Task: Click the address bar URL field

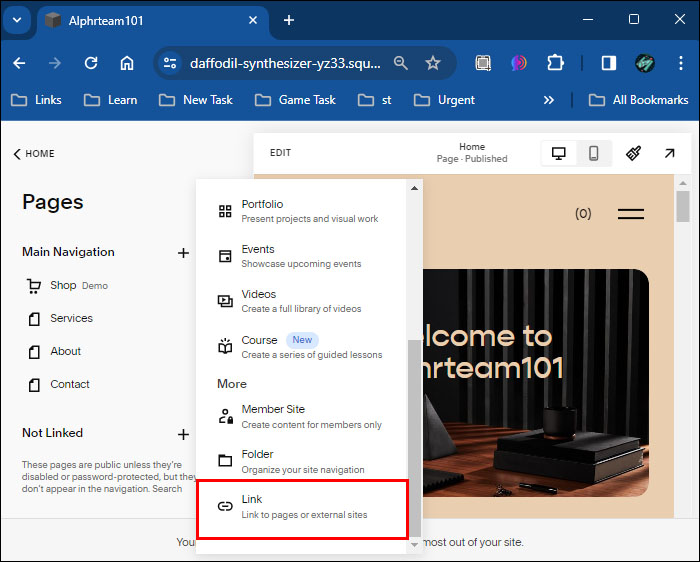Action: (285, 63)
